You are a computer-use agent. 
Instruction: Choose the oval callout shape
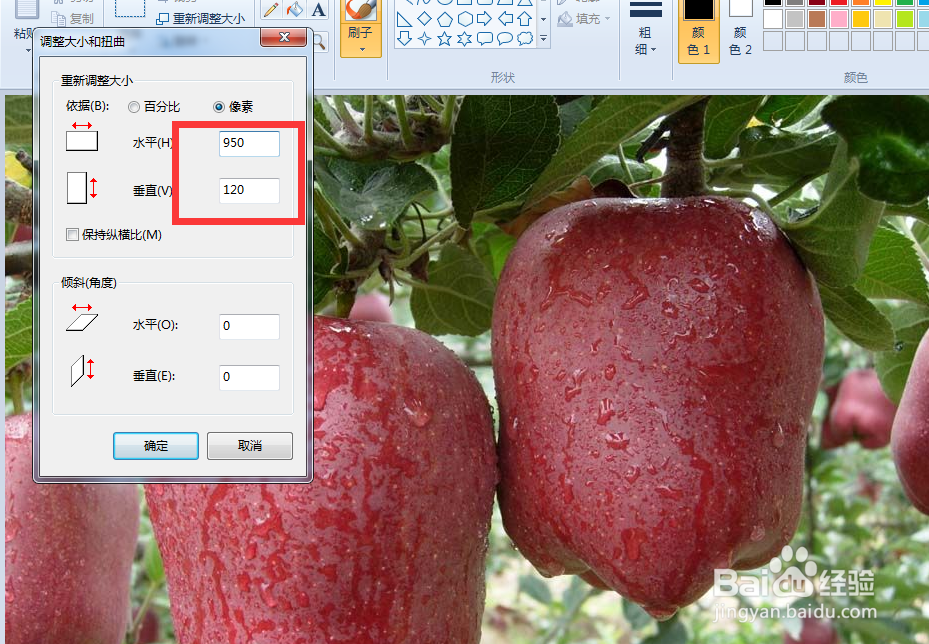(x=505, y=39)
